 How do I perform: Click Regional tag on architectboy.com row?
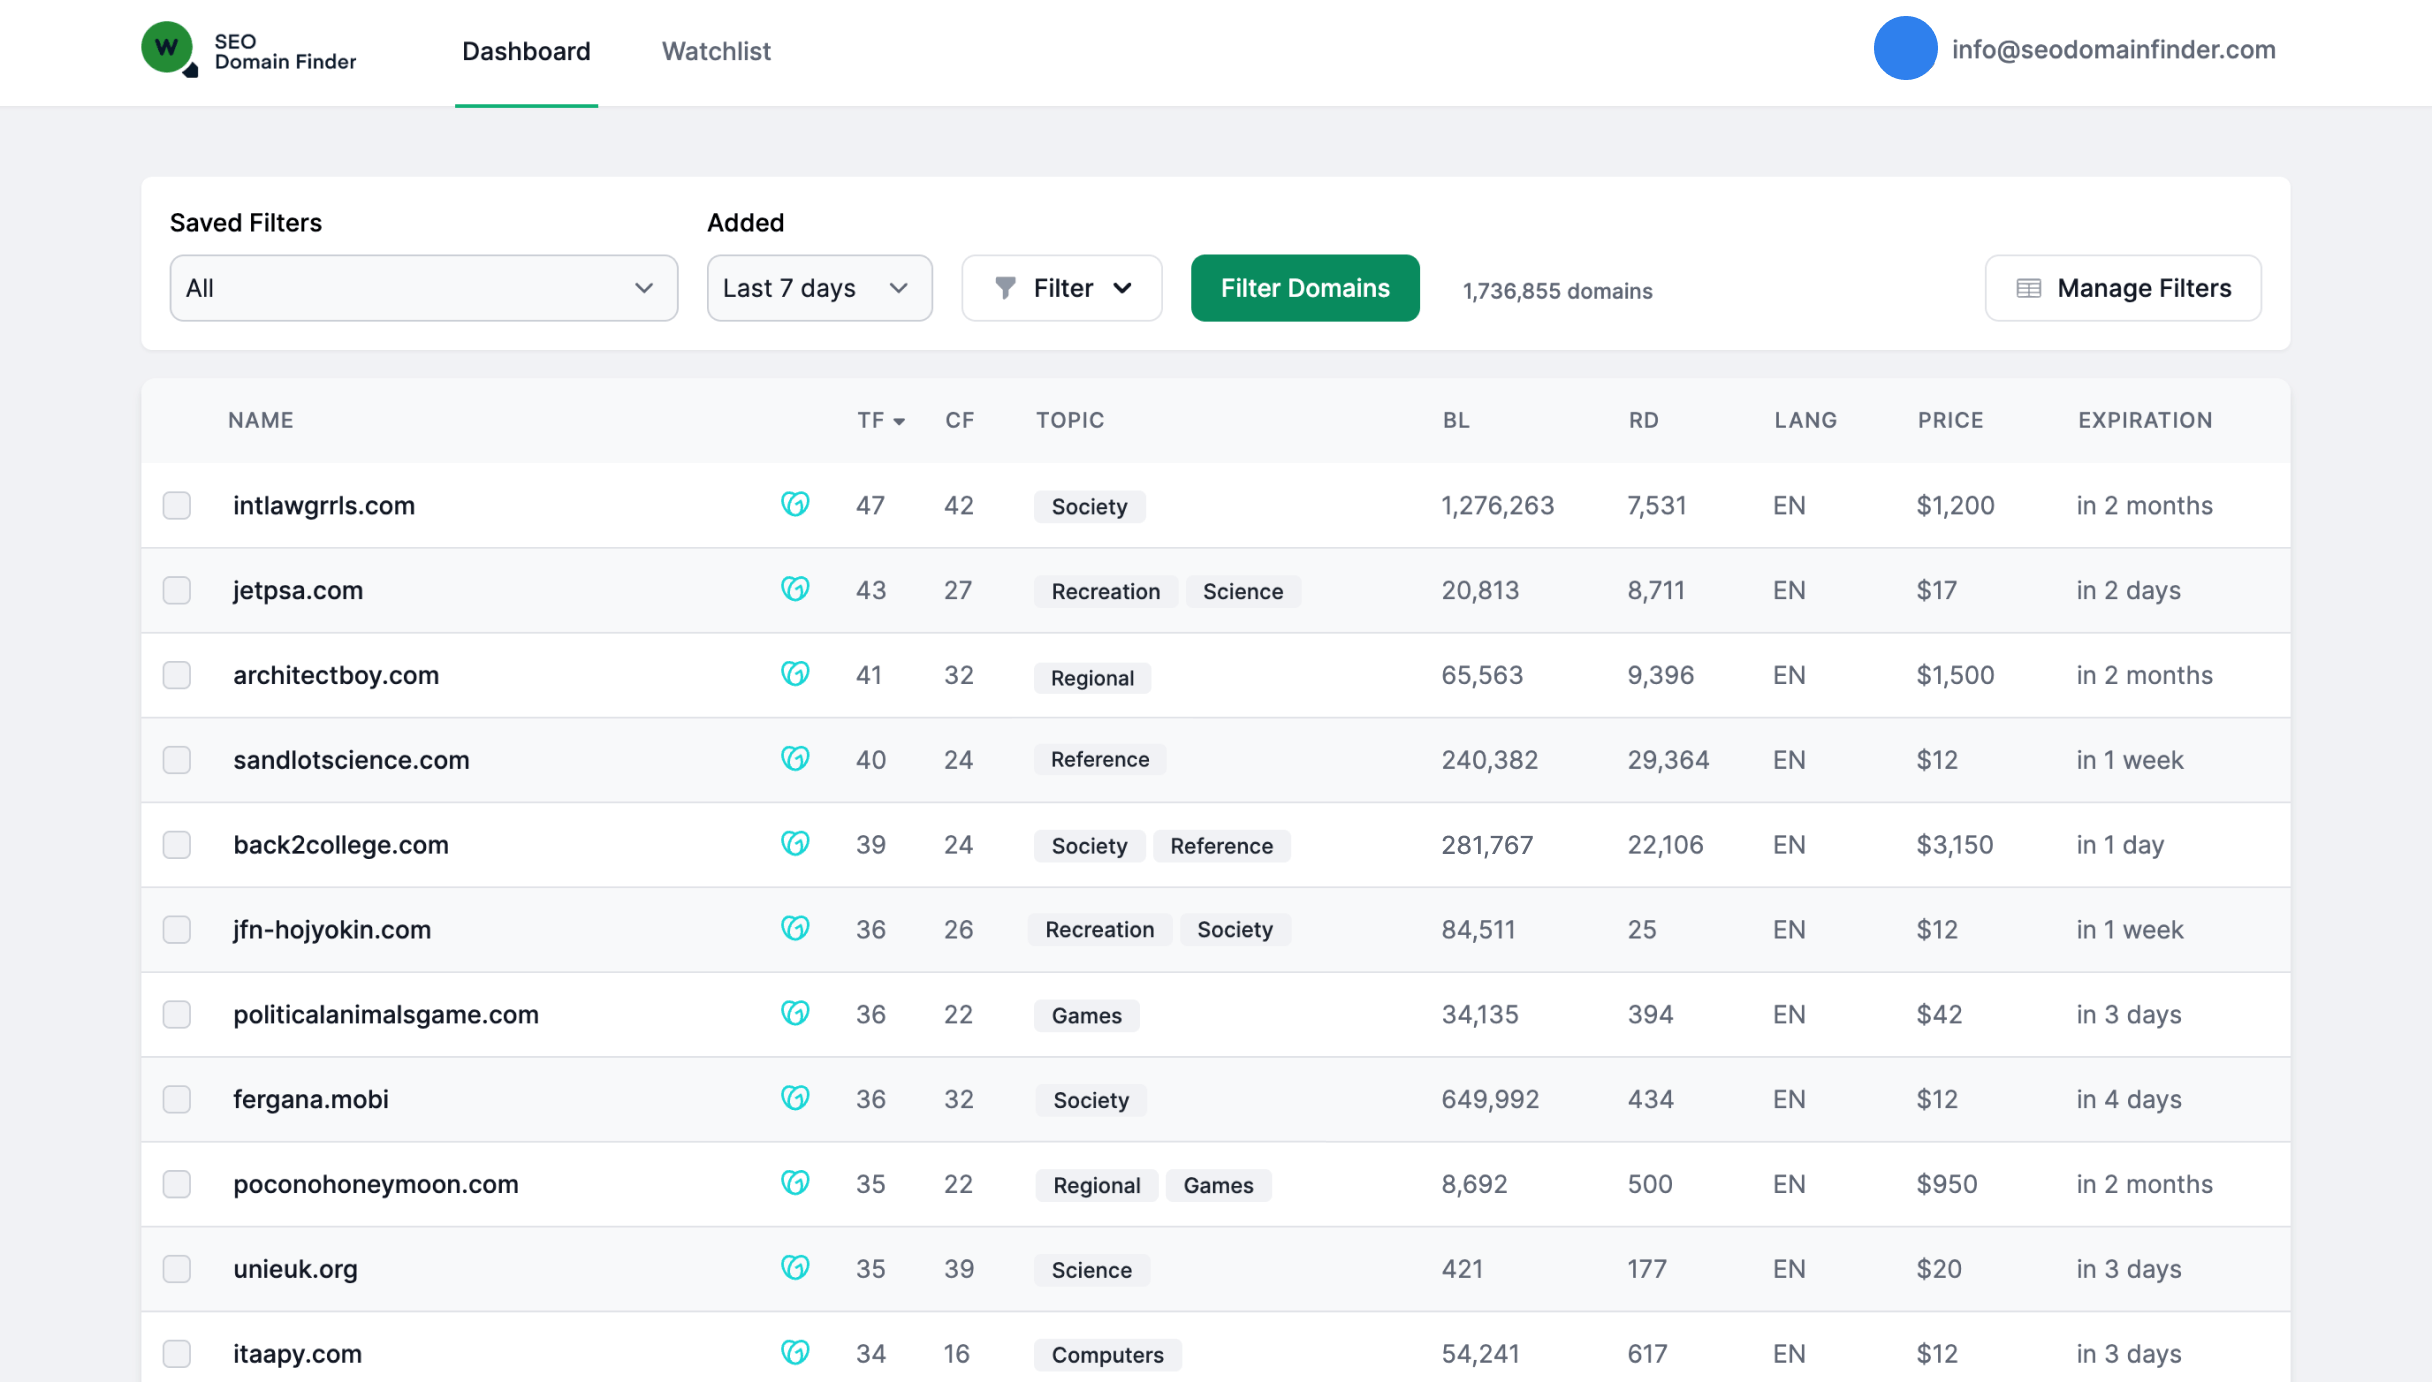click(x=1092, y=678)
